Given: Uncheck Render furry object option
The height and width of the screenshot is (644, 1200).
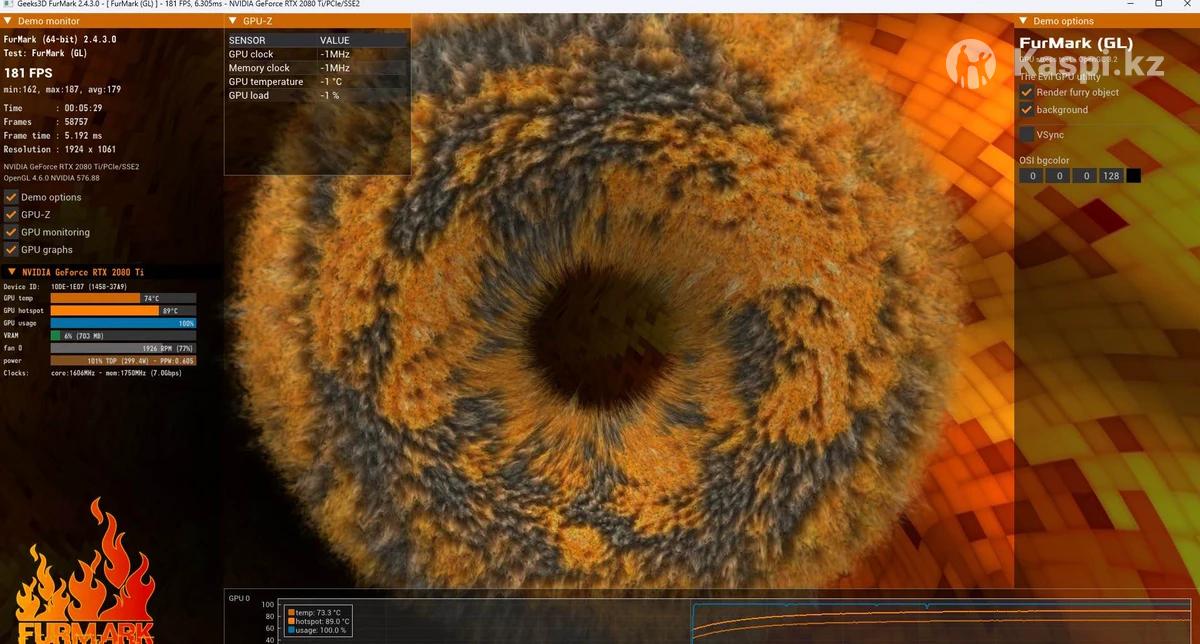Looking at the screenshot, I should click(1026, 92).
